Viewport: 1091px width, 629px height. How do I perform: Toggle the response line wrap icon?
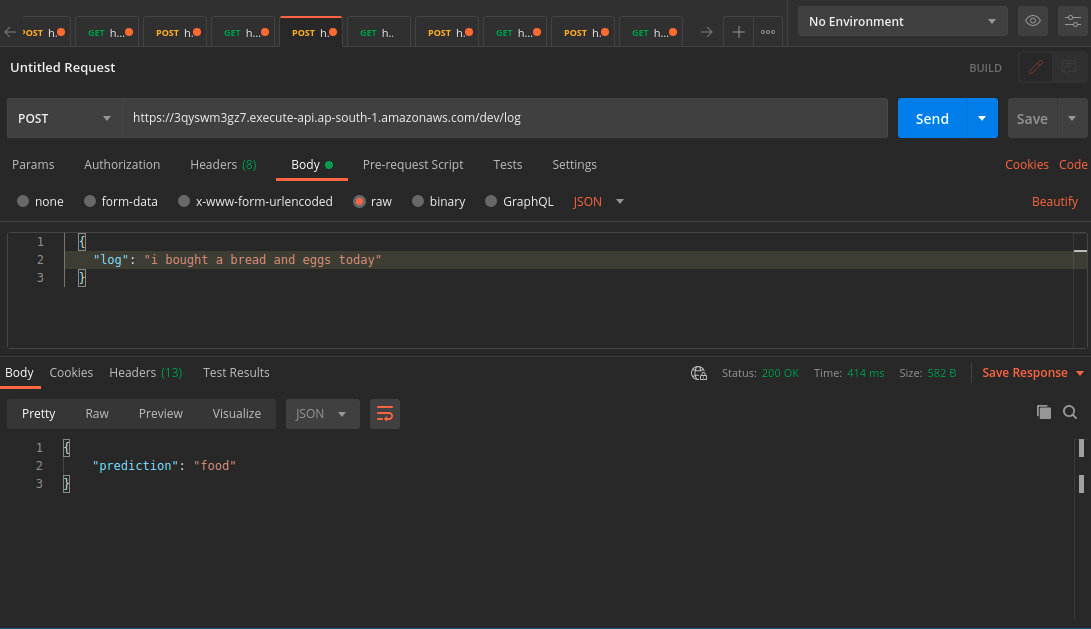click(x=384, y=414)
